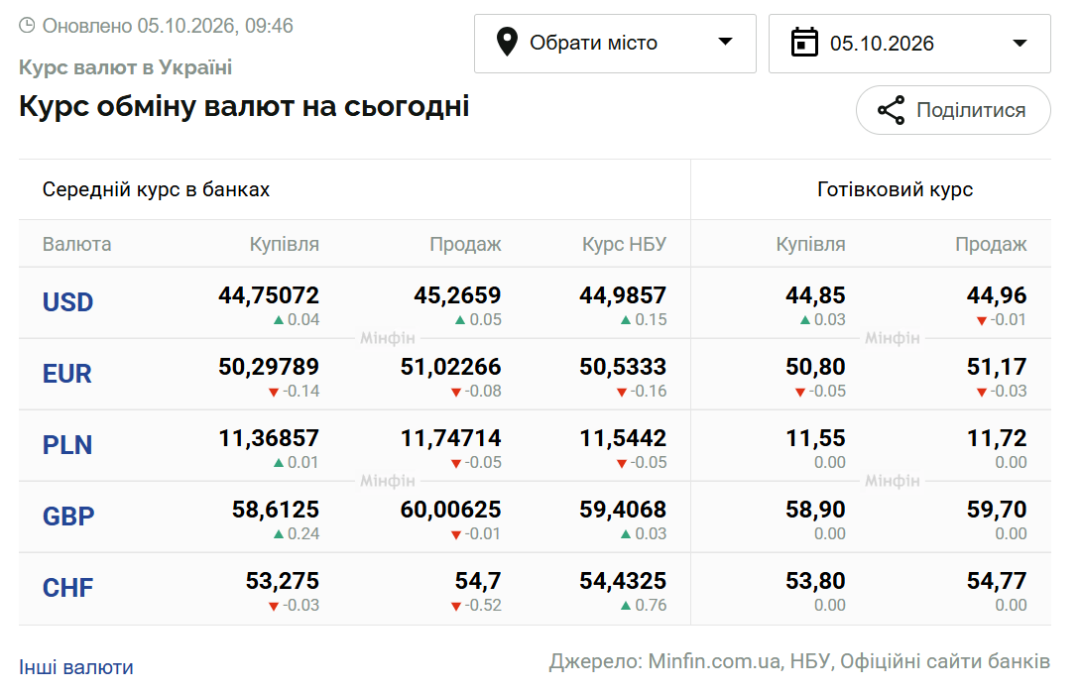Click USD NBU rate 44,9857

623,295
